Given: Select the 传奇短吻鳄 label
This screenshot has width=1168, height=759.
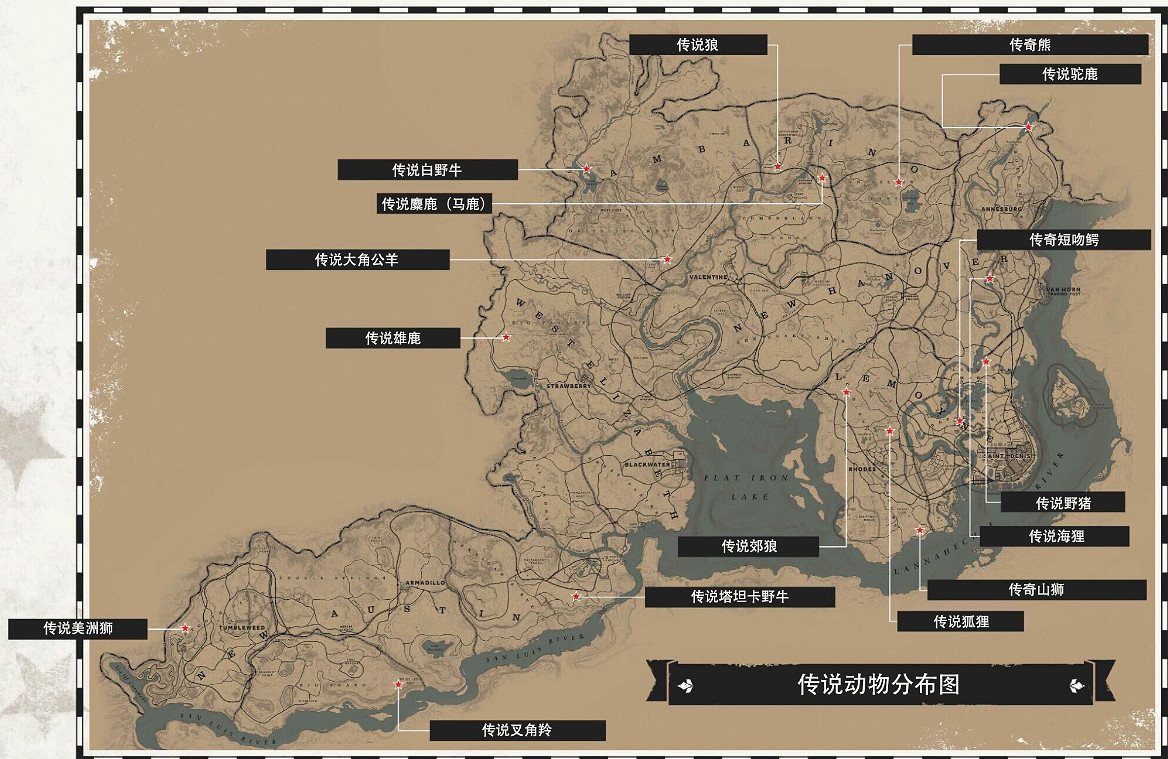Looking at the screenshot, I should 1062,237.
